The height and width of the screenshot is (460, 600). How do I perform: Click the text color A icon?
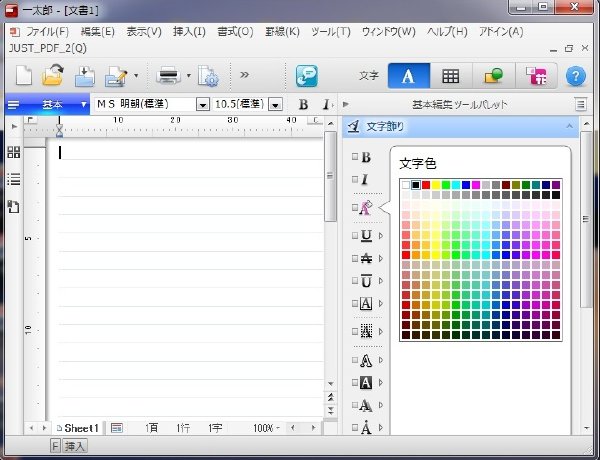point(366,208)
